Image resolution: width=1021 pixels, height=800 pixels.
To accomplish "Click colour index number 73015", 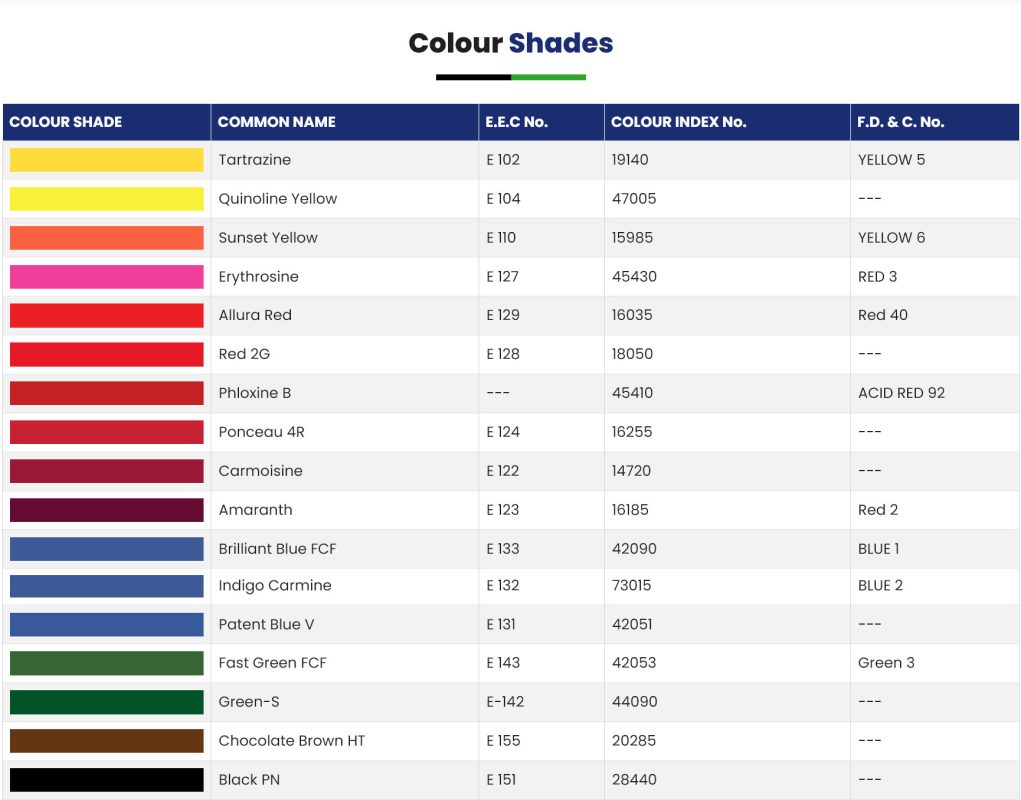I will [x=631, y=586].
